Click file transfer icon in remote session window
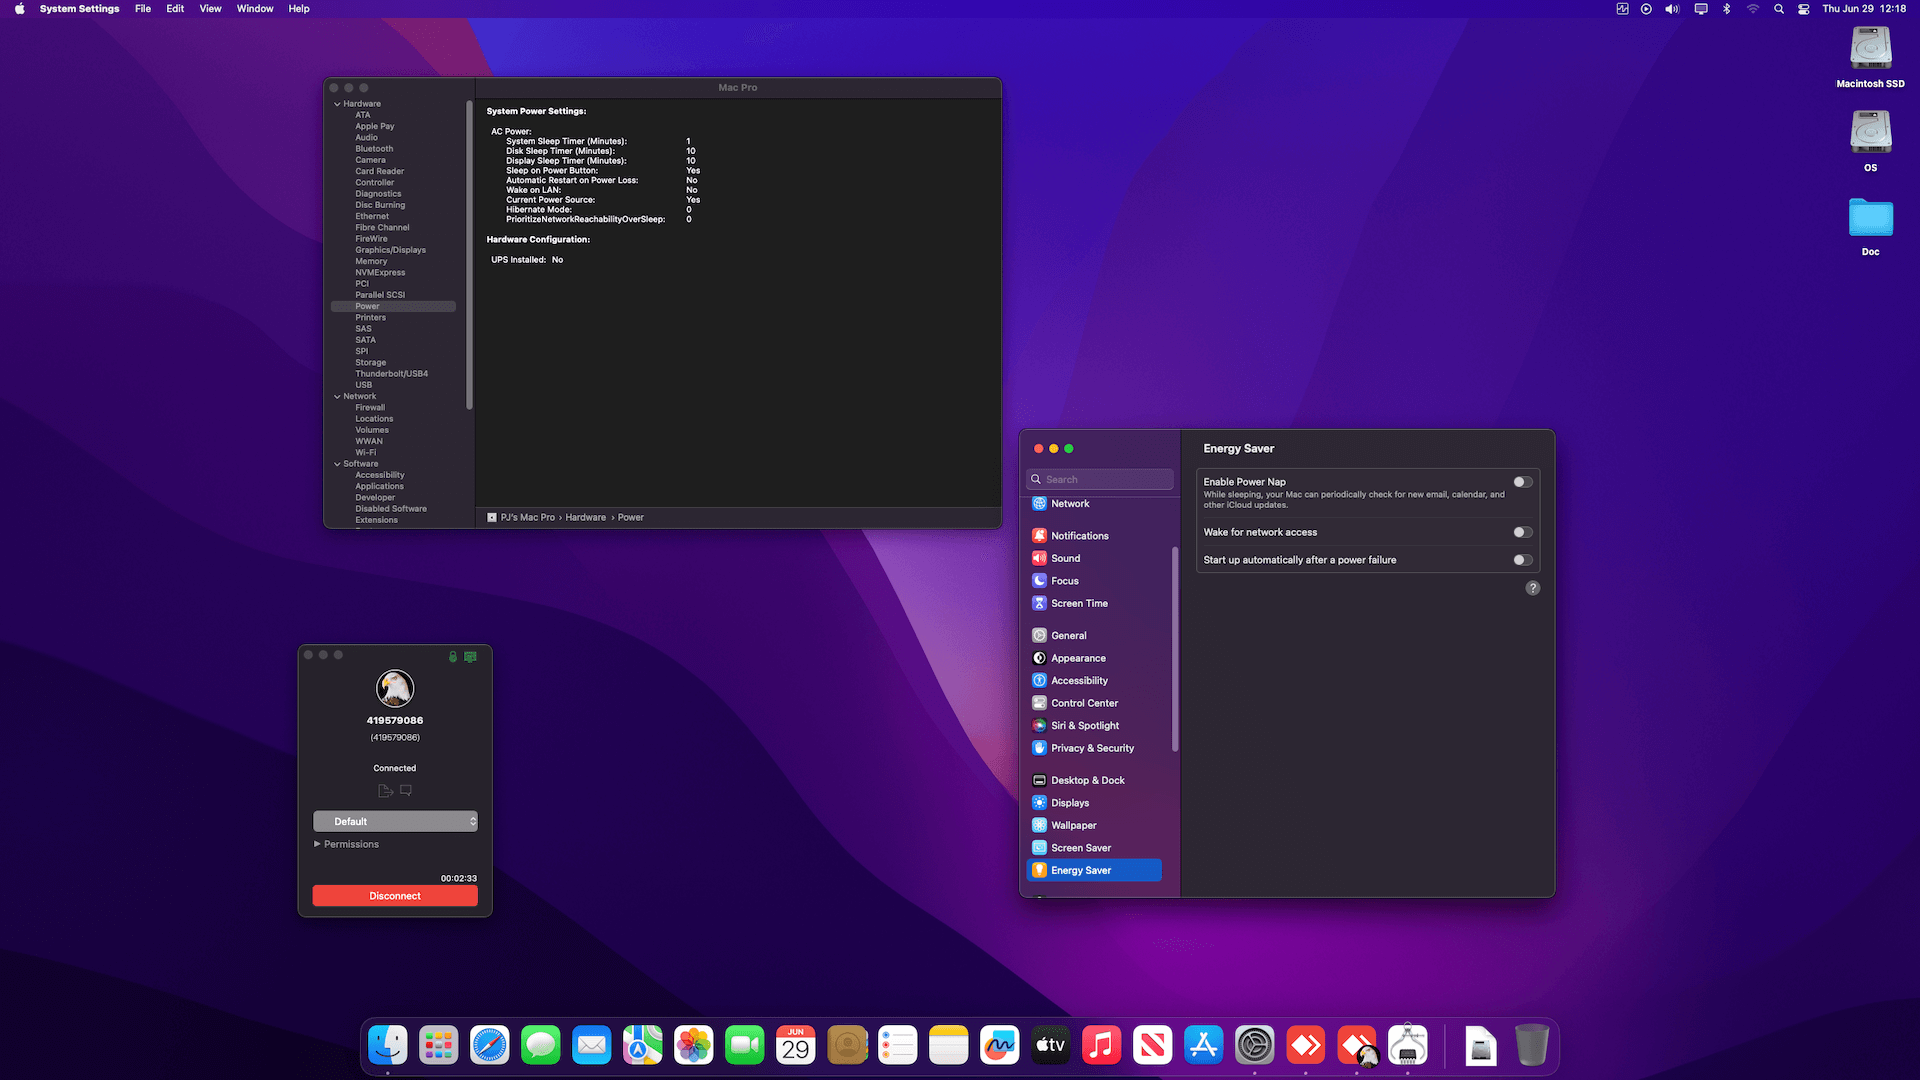The image size is (1920, 1080). pyautogui.click(x=385, y=791)
